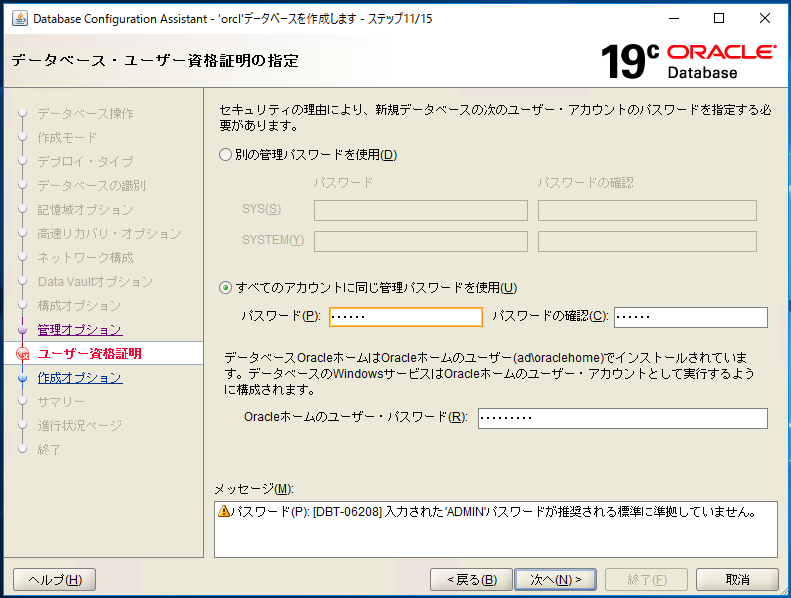Click the current step marker for ユーザー資格証明

tap(23, 354)
